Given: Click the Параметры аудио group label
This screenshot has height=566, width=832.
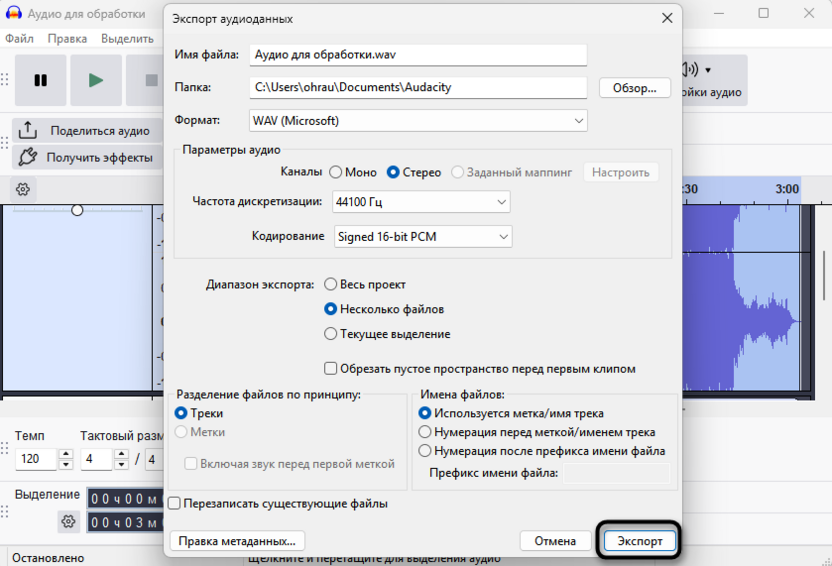Looking at the screenshot, I should pyautogui.click(x=231, y=150).
